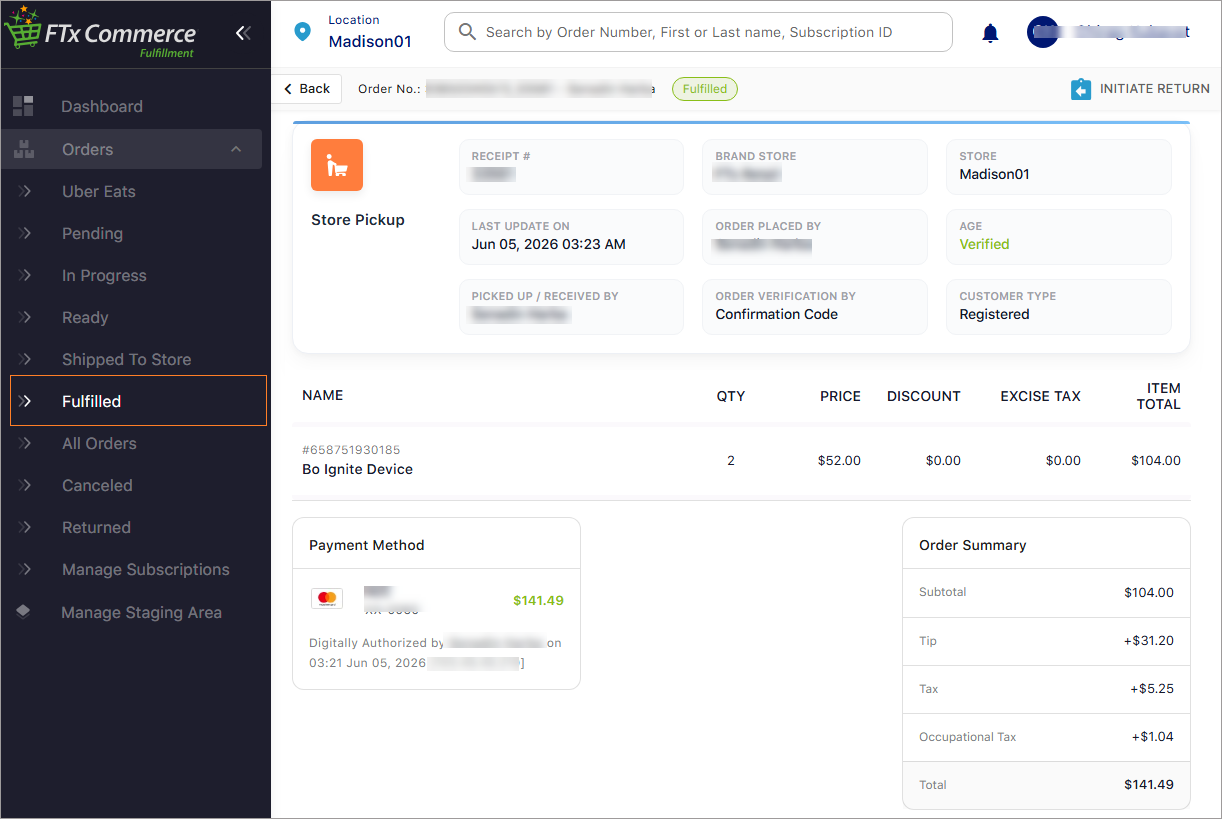Click the chevron icon beside Pending
The height and width of the screenshot is (819, 1222).
(x=26, y=233)
